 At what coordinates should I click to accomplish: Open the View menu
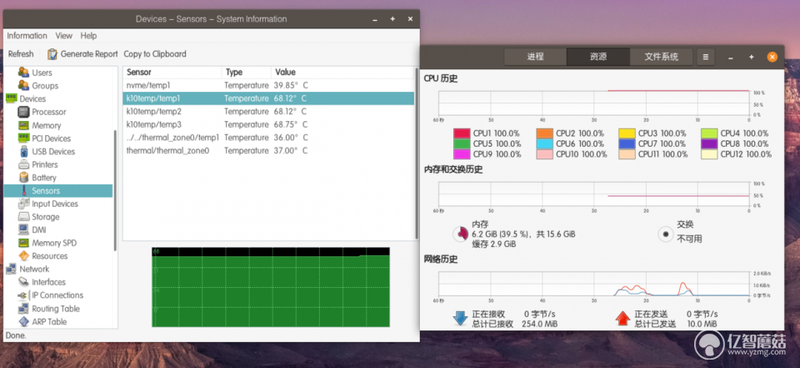pos(64,36)
